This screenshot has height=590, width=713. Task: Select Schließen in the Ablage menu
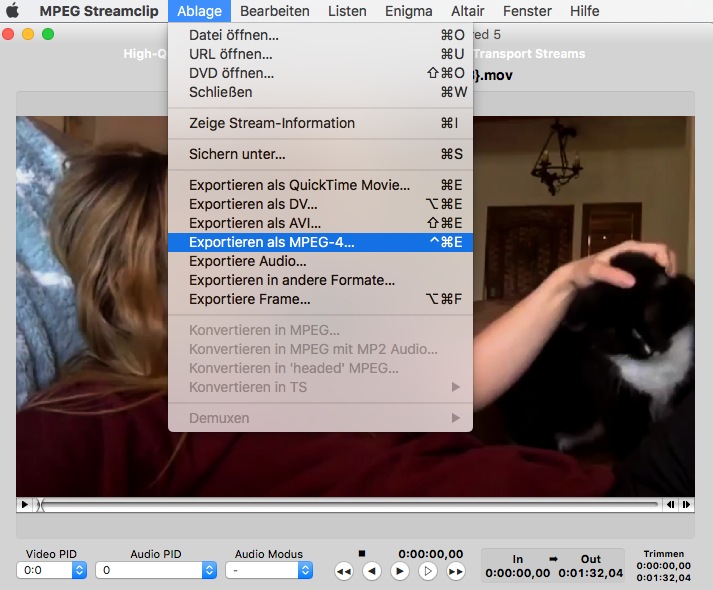[320, 92]
